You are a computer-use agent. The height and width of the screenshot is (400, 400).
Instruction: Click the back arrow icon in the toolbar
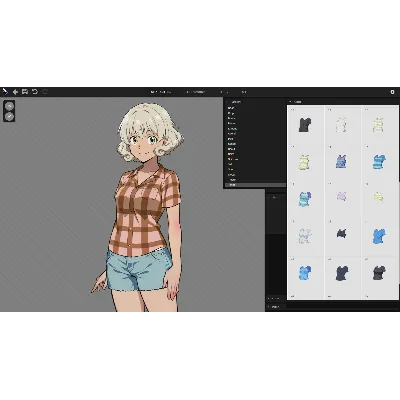pos(15,92)
